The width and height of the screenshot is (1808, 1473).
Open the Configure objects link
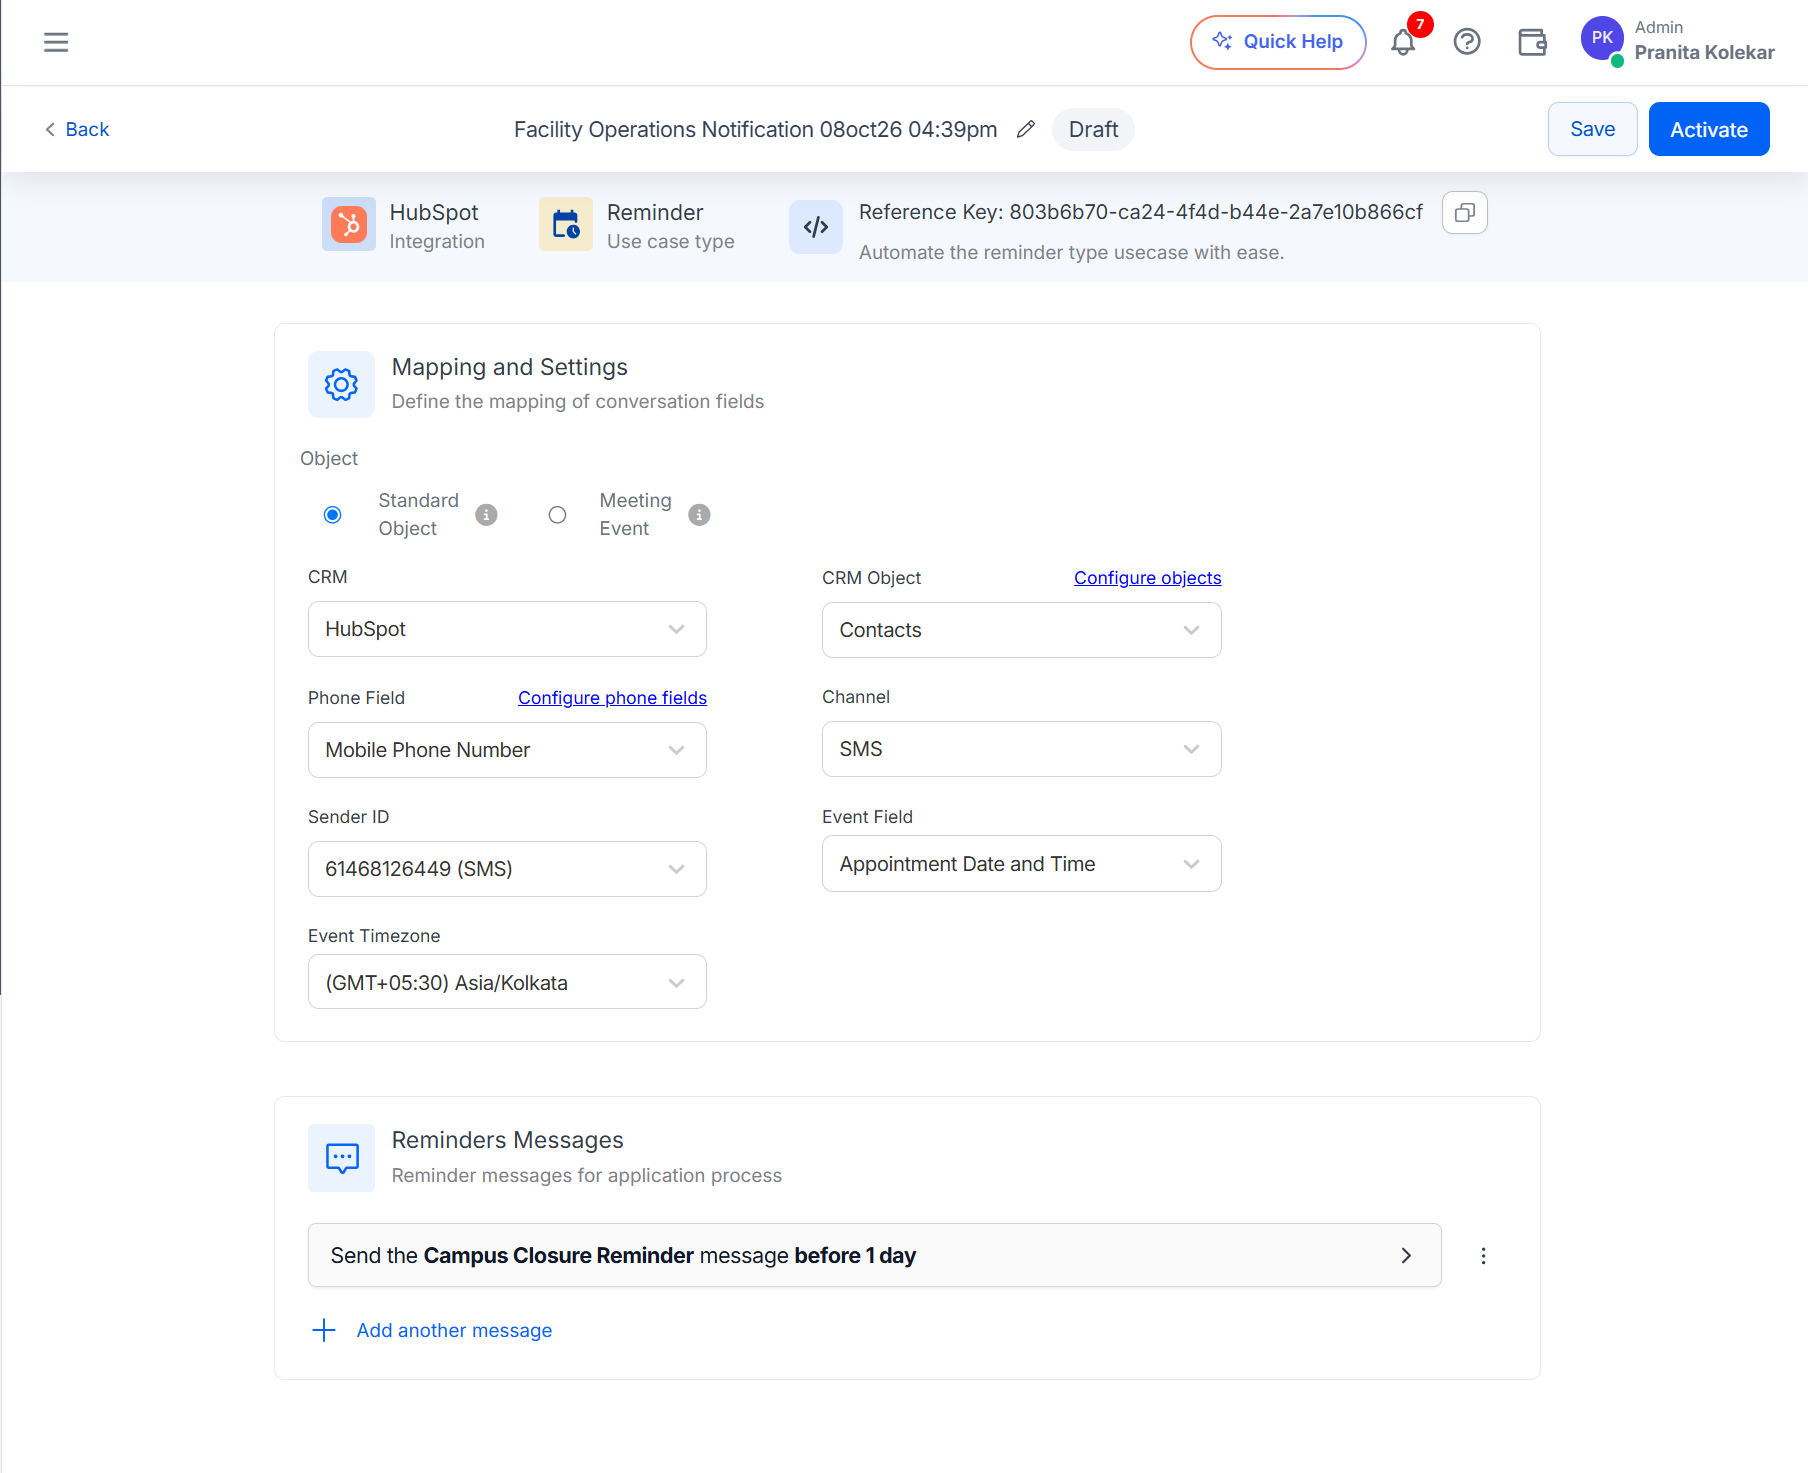1147,578
